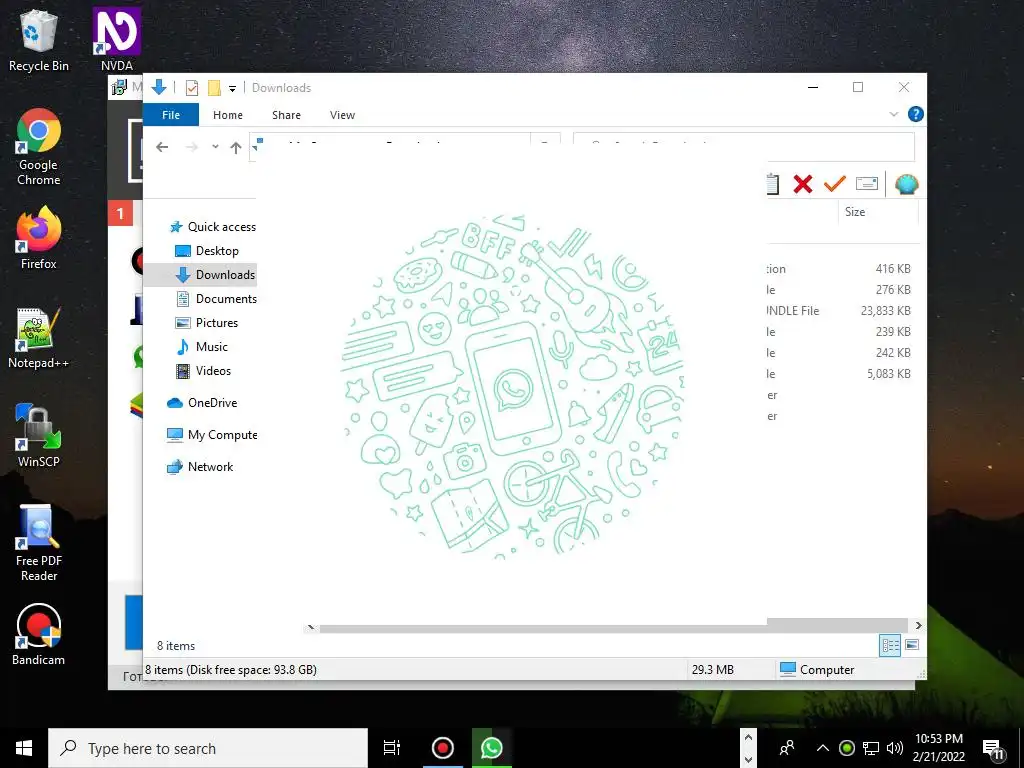Click the Explorer search box

coord(744,147)
